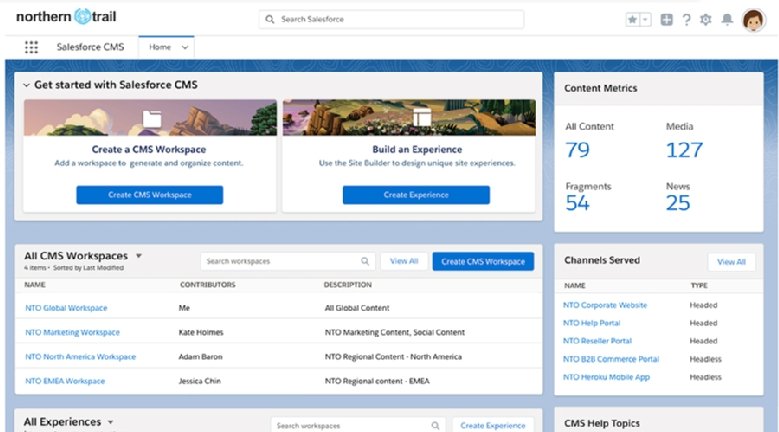The width and height of the screenshot is (779, 432).
Task: Click the CONTRIBUTORS column header
Action: tap(208, 285)
